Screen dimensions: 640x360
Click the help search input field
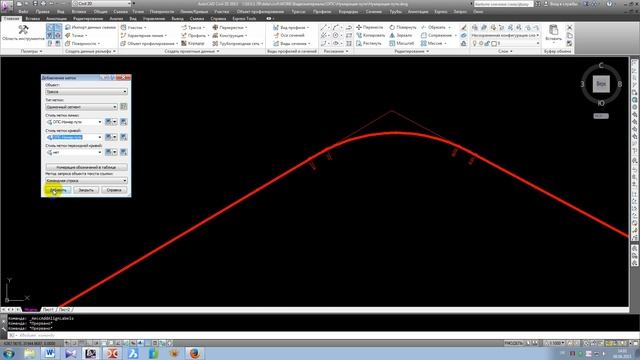[503, 4]
